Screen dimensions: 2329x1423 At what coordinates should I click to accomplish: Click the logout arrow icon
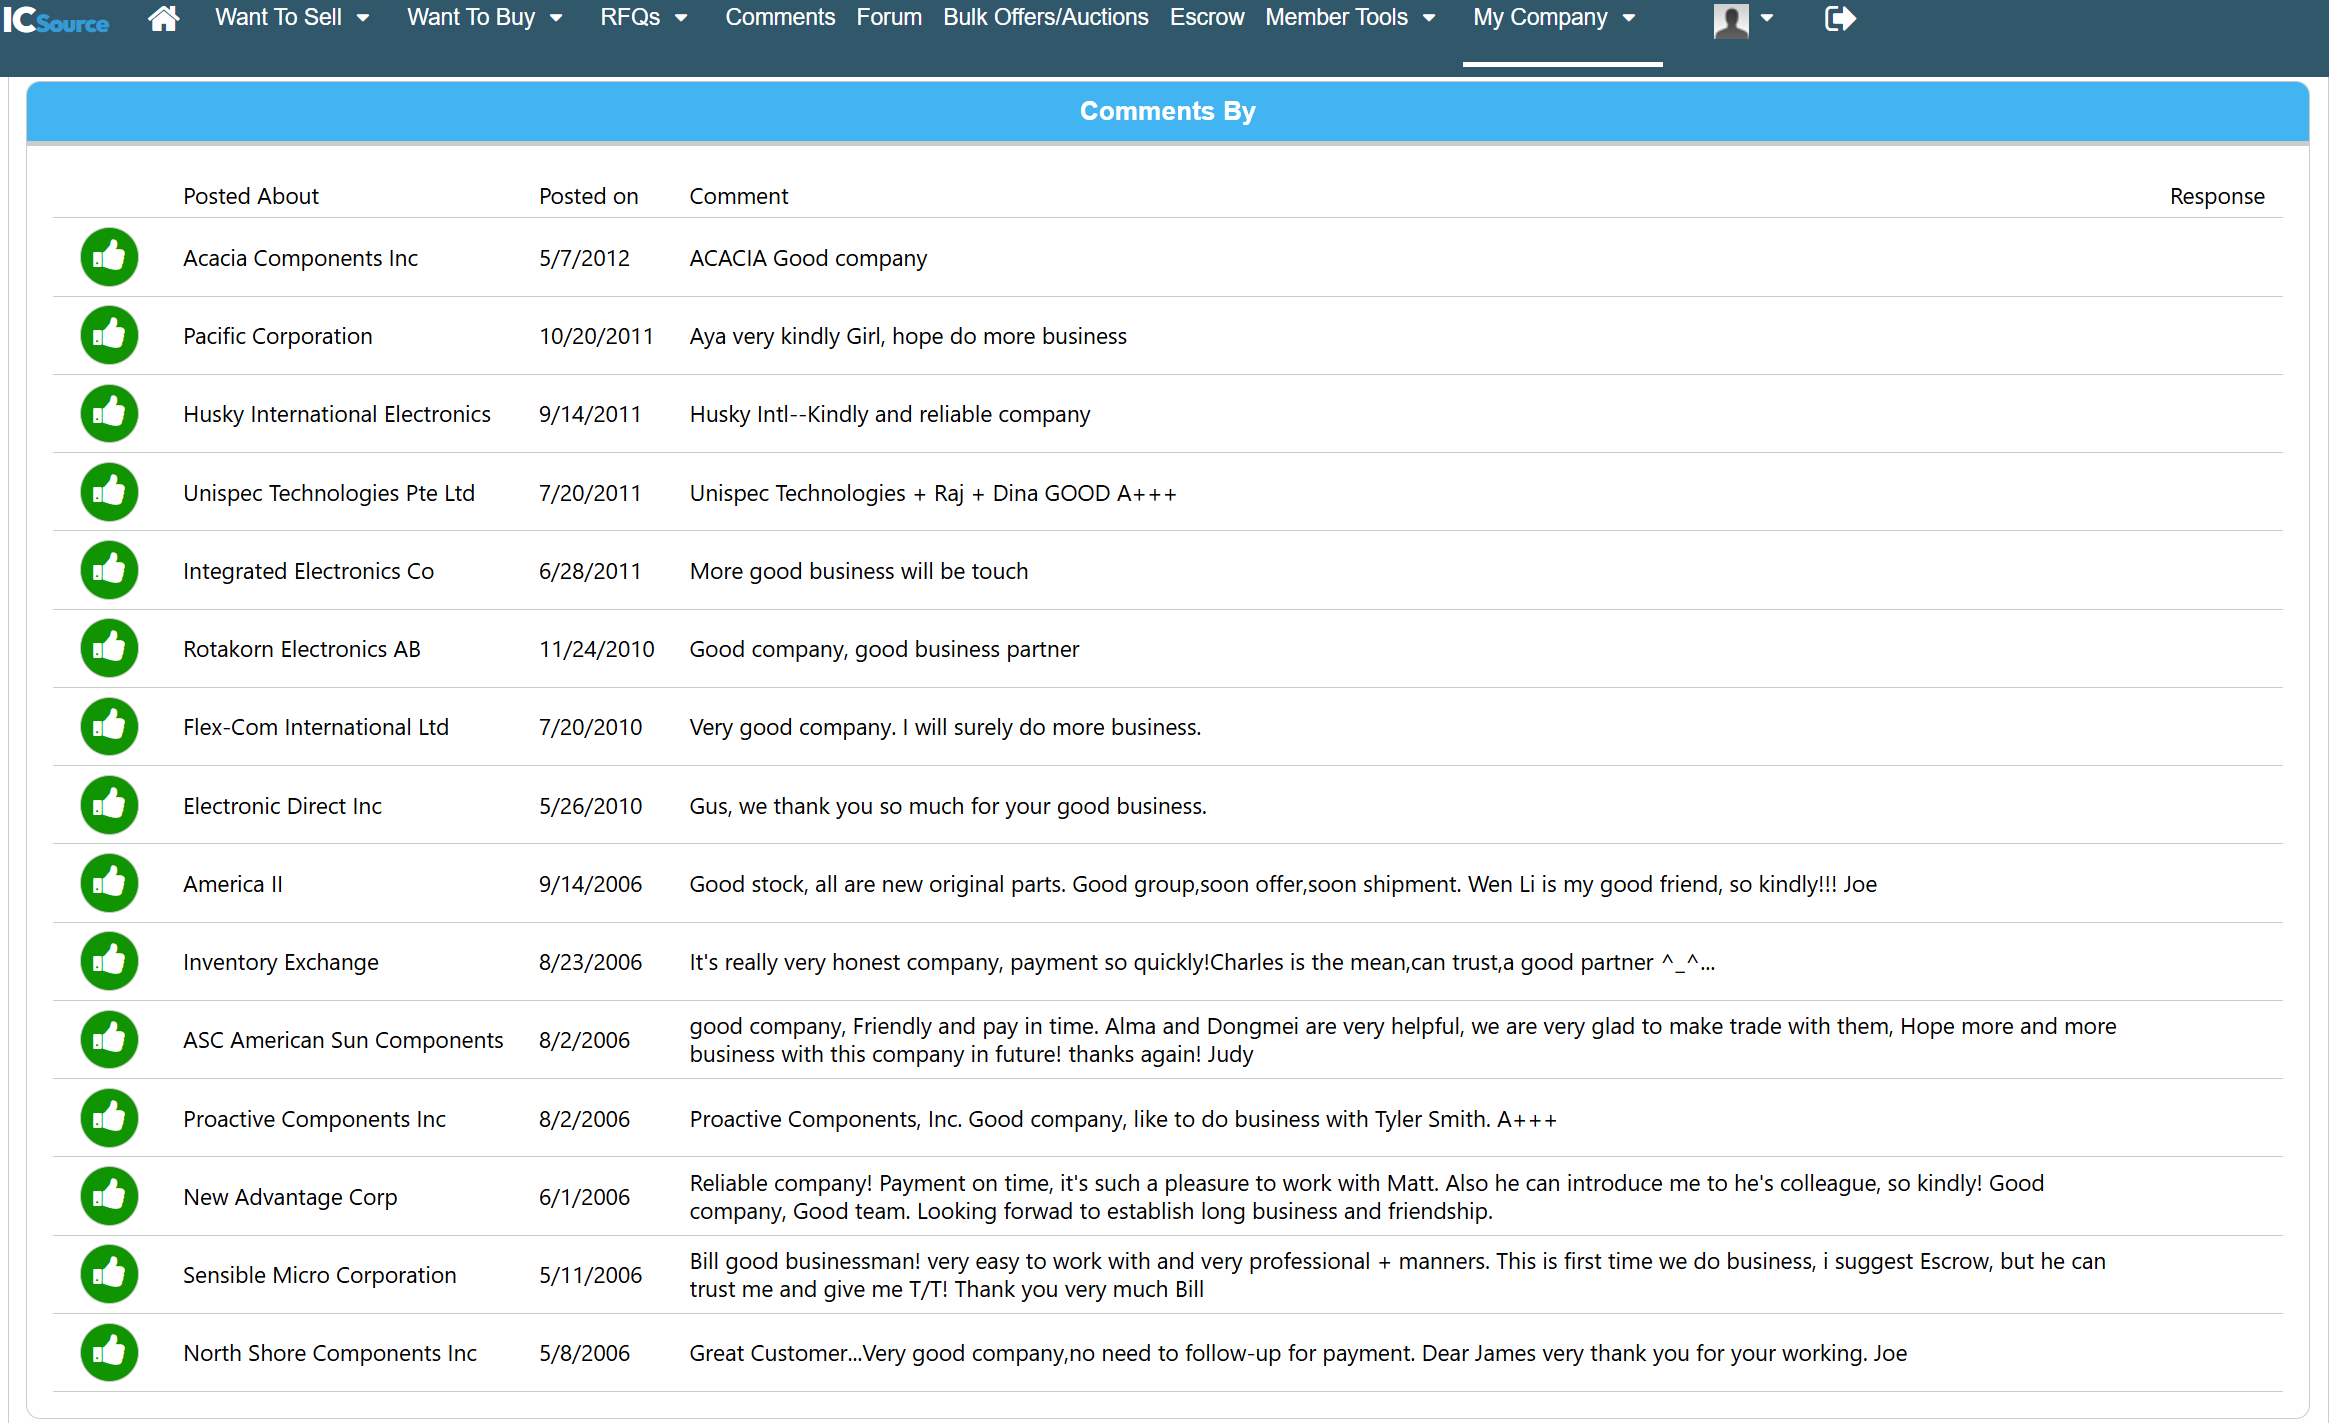pos(1840,18)
